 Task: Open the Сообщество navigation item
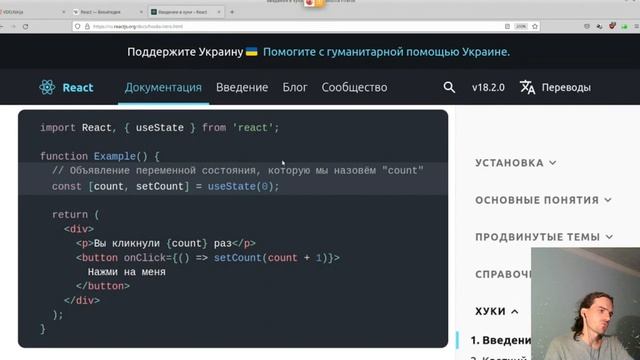pos(354,87)
